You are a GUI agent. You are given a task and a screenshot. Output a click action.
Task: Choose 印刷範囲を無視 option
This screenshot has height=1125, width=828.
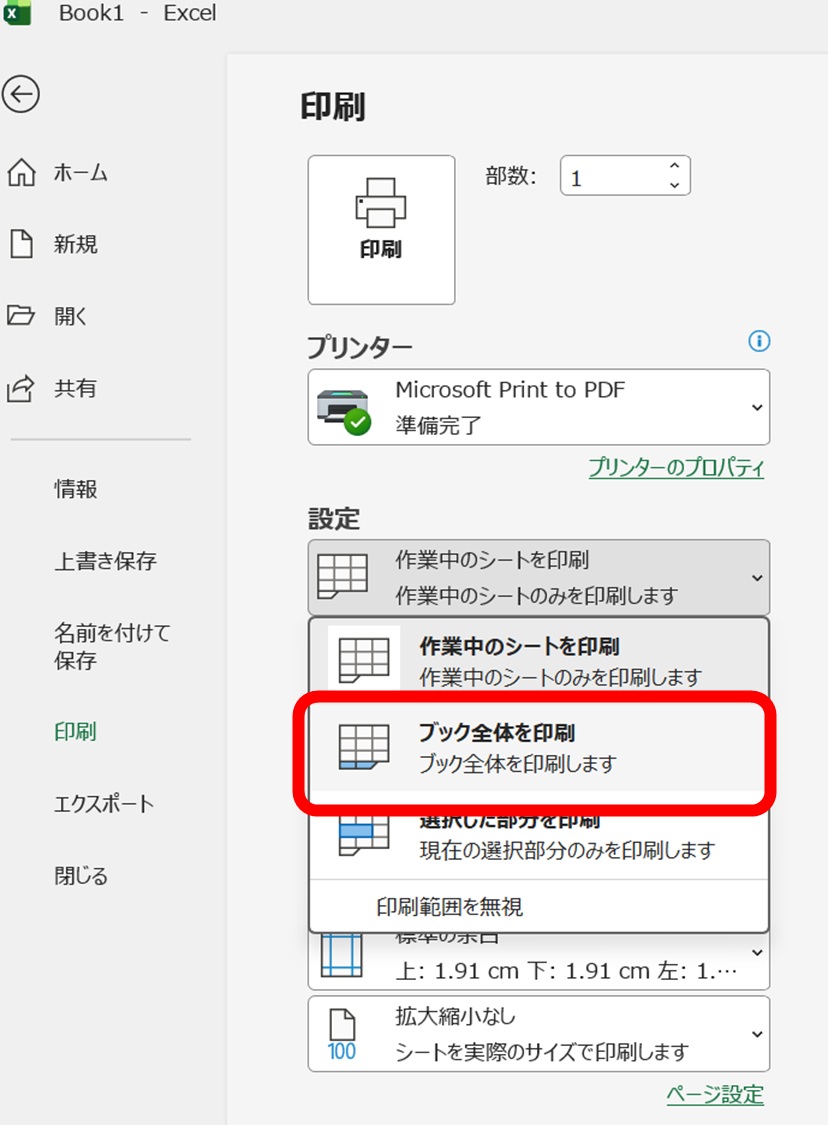coord(449,907)
